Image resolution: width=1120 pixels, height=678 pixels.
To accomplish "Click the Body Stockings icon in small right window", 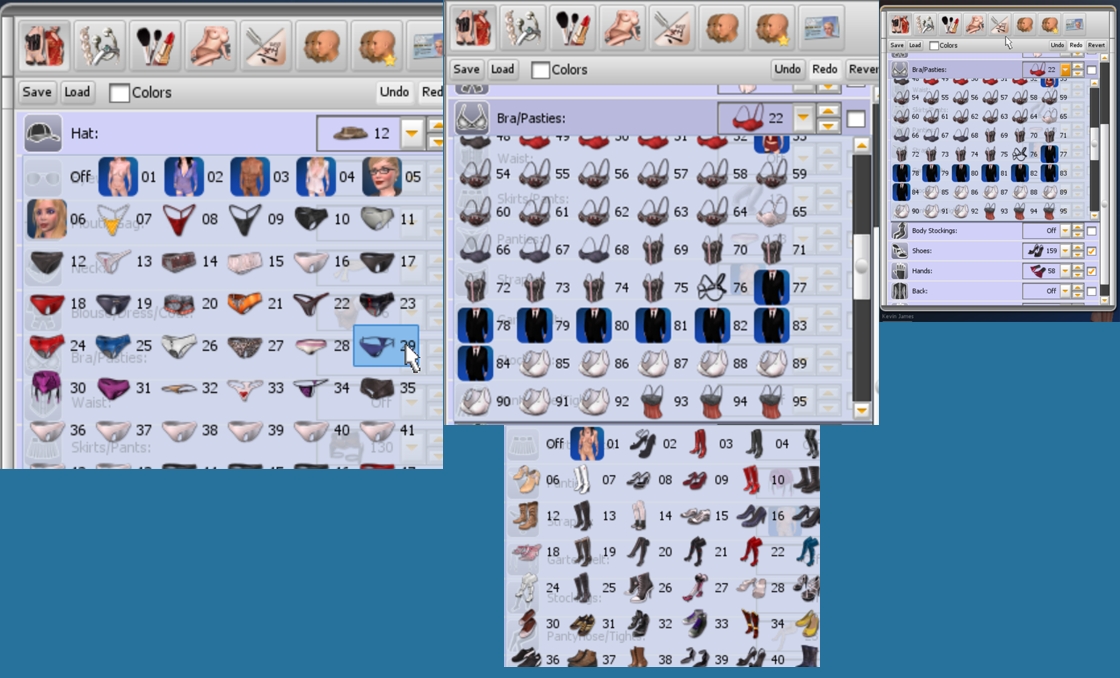I will [900, 231].
